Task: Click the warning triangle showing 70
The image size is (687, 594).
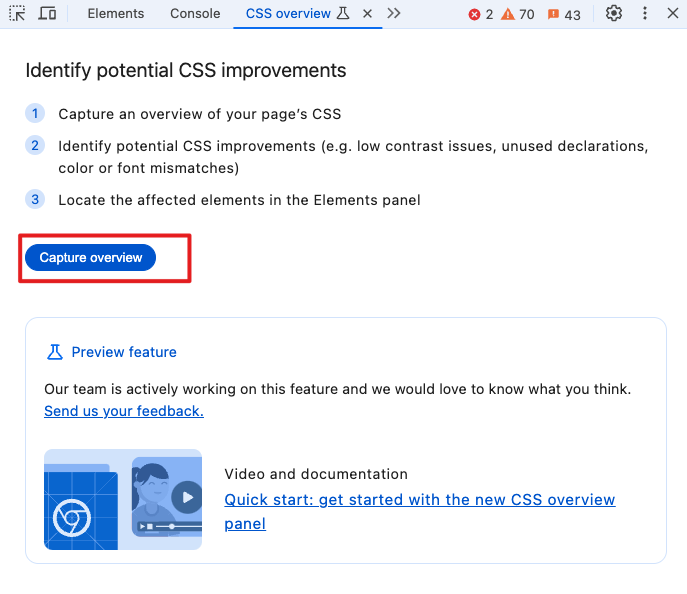Action: tap(508, 15)
